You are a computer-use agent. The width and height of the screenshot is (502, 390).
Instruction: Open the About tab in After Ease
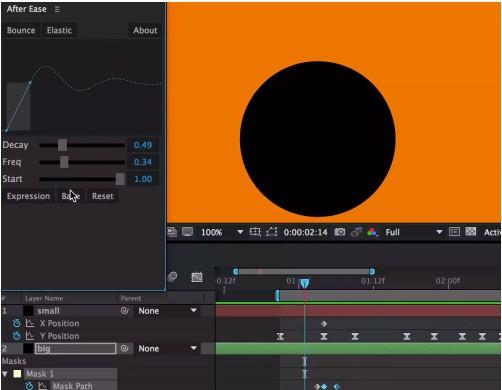(x=145, y=30)
